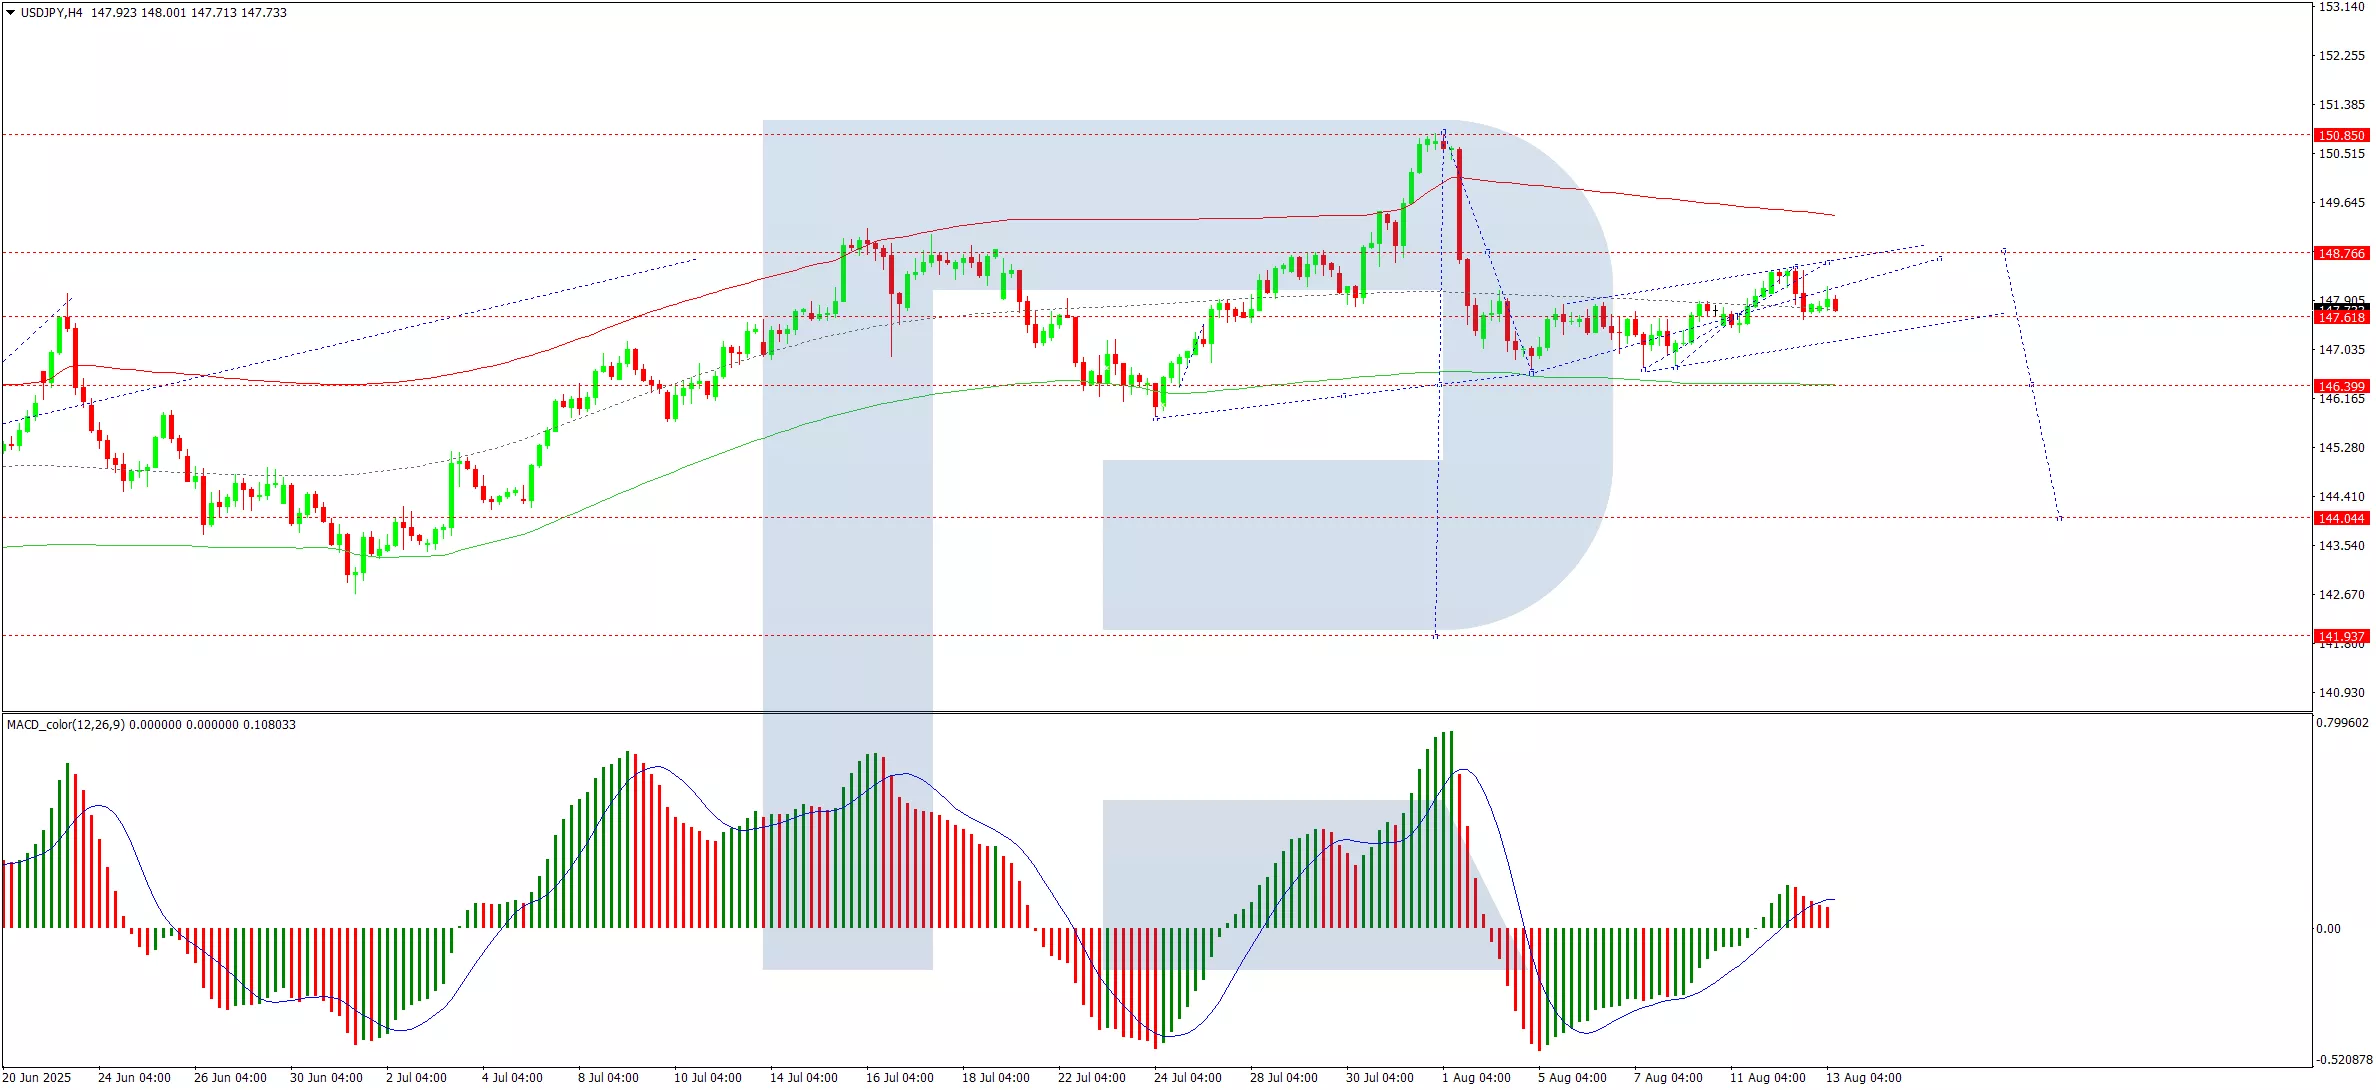Click the red 148.766 price level tag
The image size is (2376, 1090).
click(x=2341, y=254)
